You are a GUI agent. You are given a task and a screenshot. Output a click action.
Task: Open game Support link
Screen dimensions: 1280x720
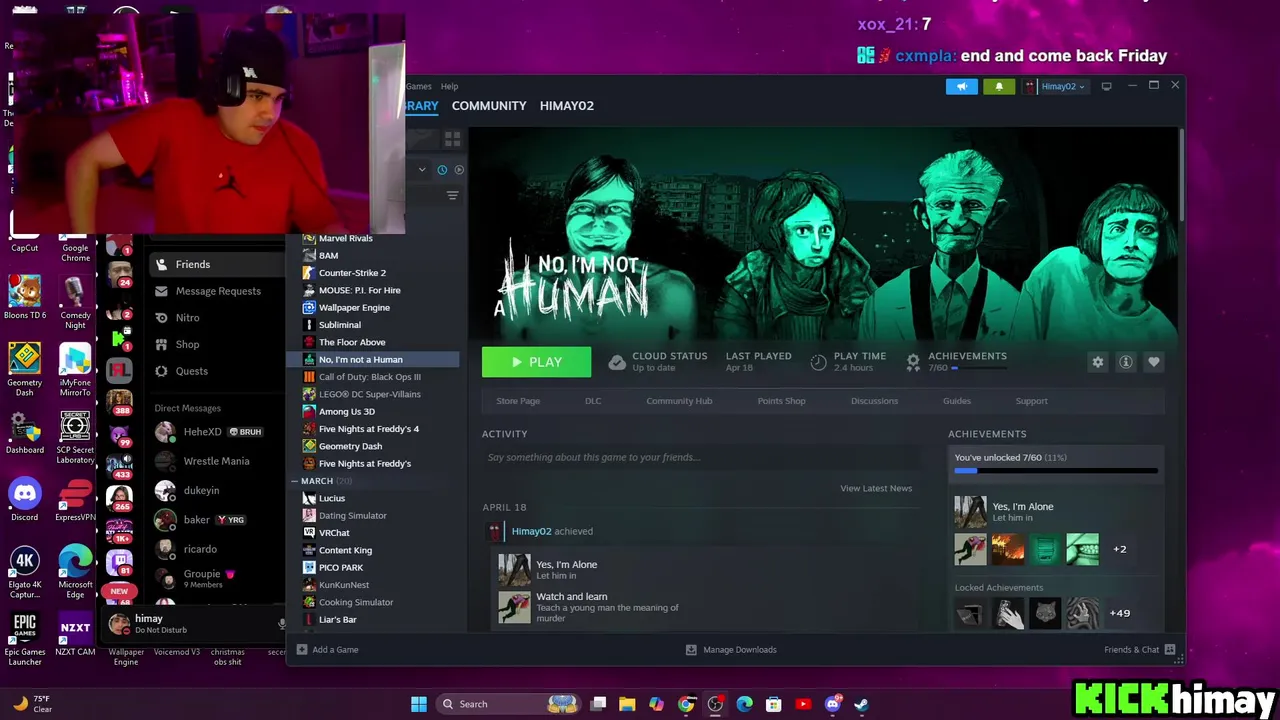click(x=1031, y=401)
